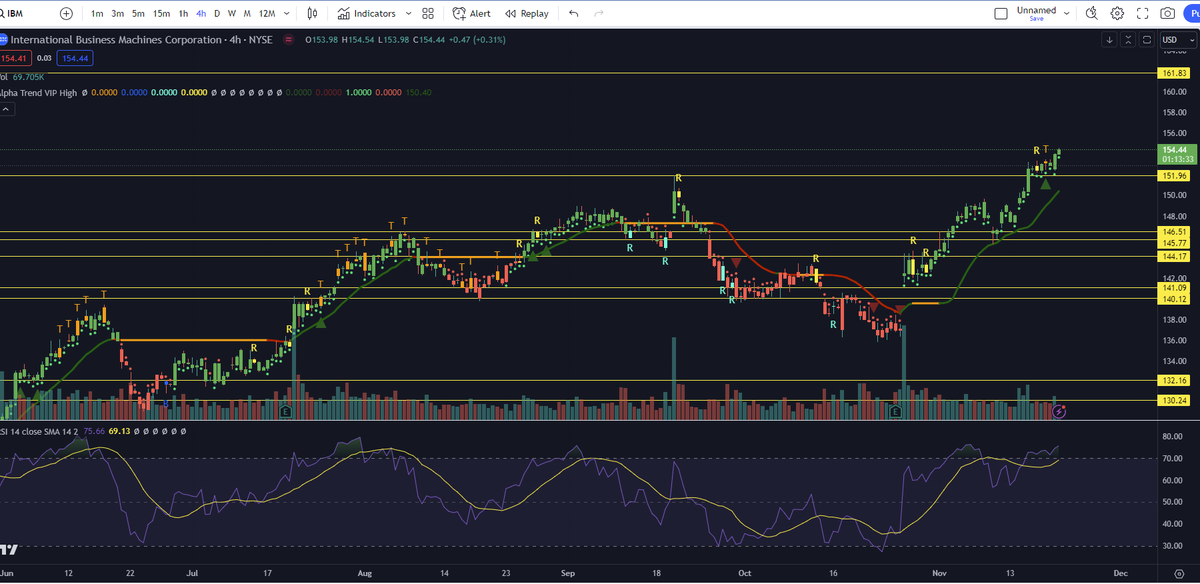Open chart settings gear

[1117, 14]
